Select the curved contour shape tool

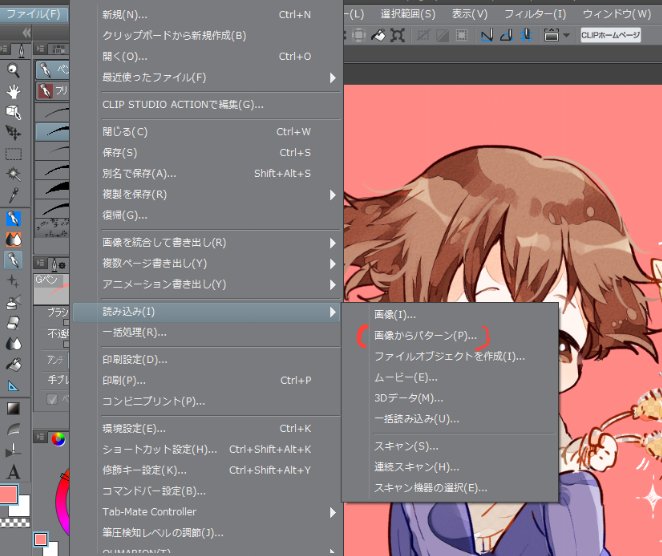click(14, 429)
